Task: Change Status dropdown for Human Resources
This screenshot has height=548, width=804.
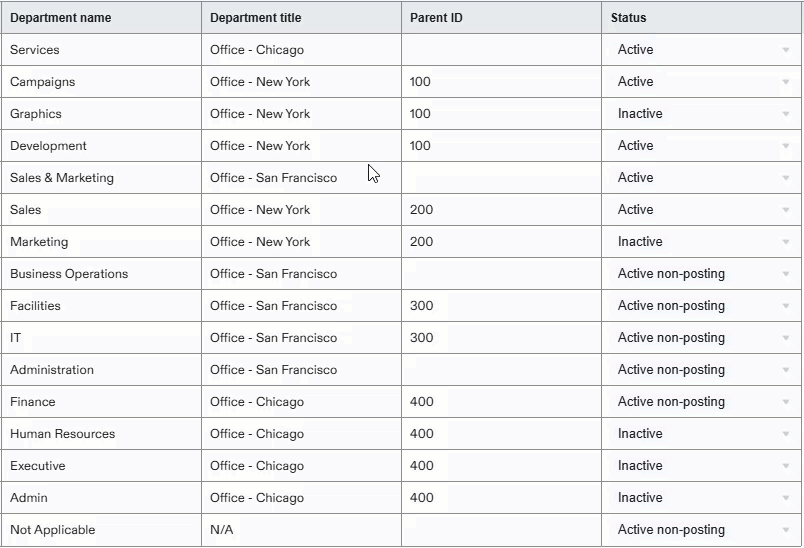Action: tap(785, 434)
